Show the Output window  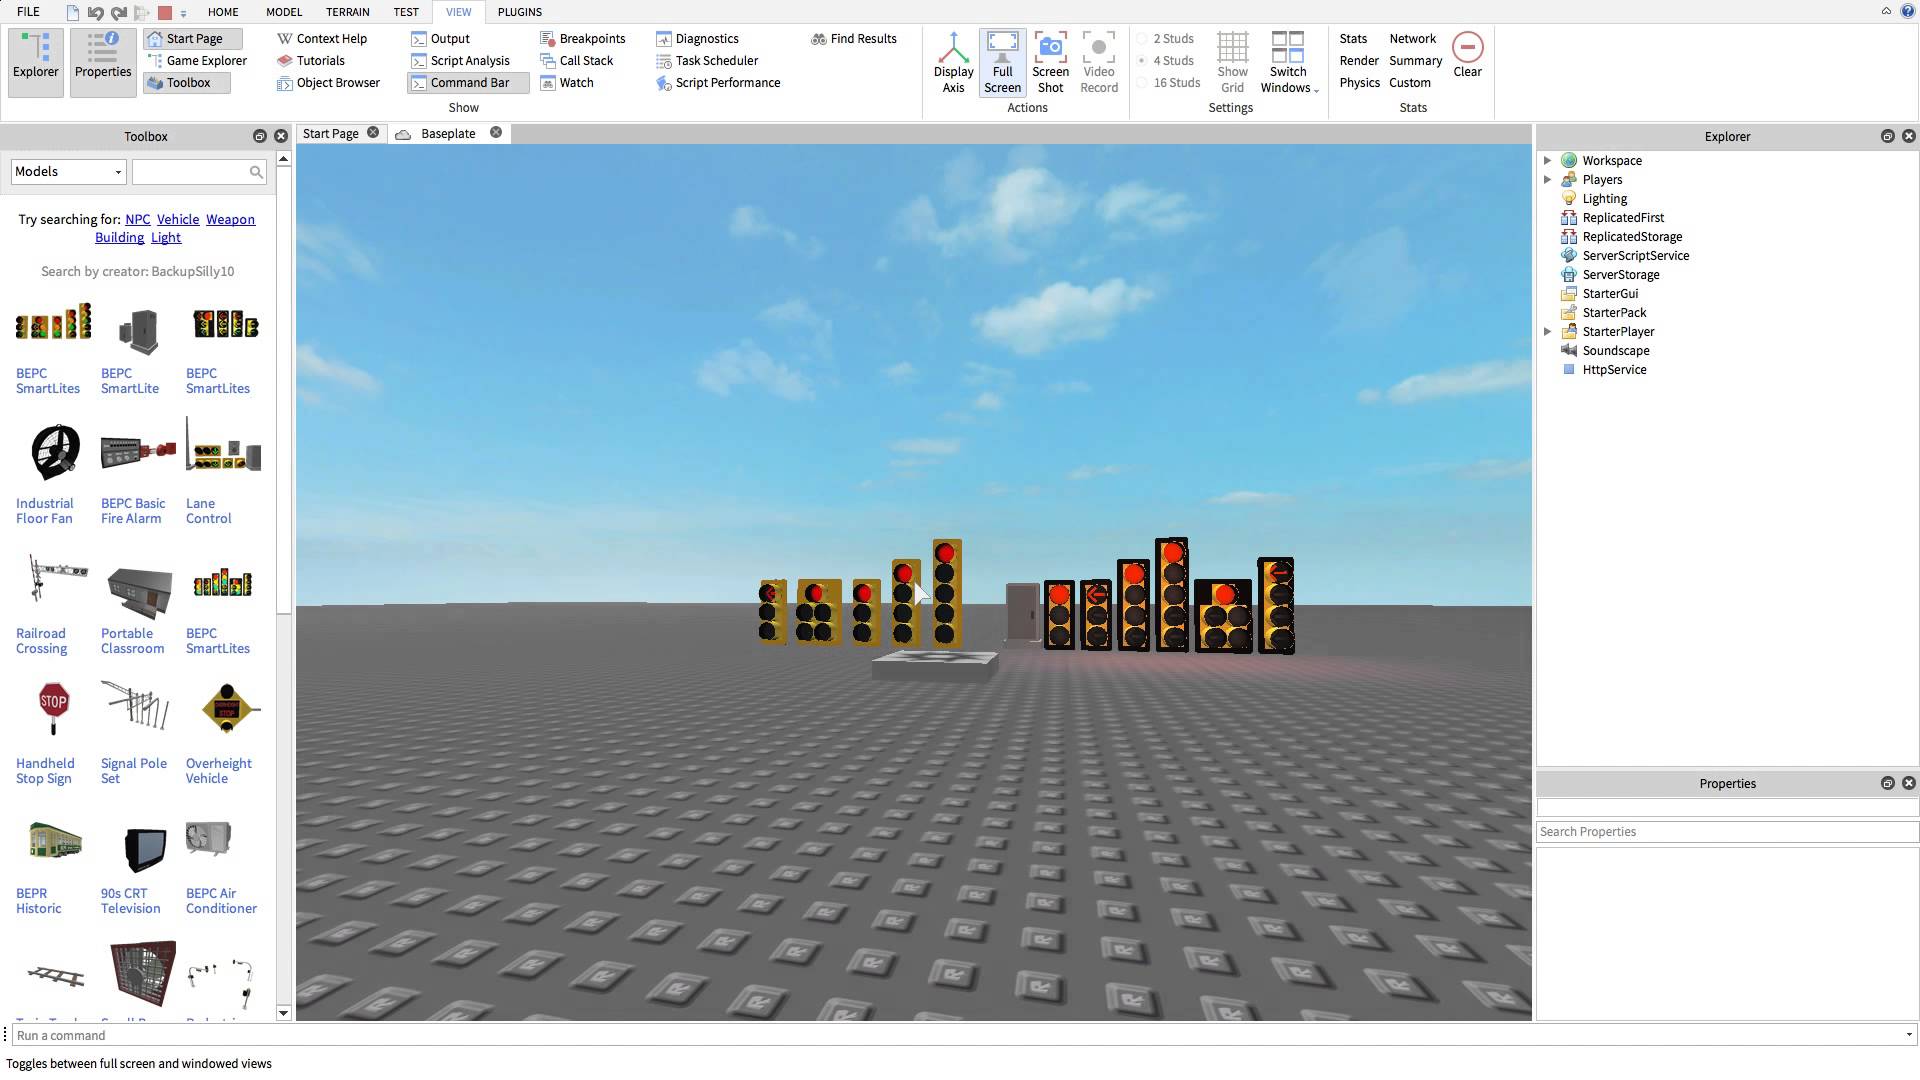(440, 39)
